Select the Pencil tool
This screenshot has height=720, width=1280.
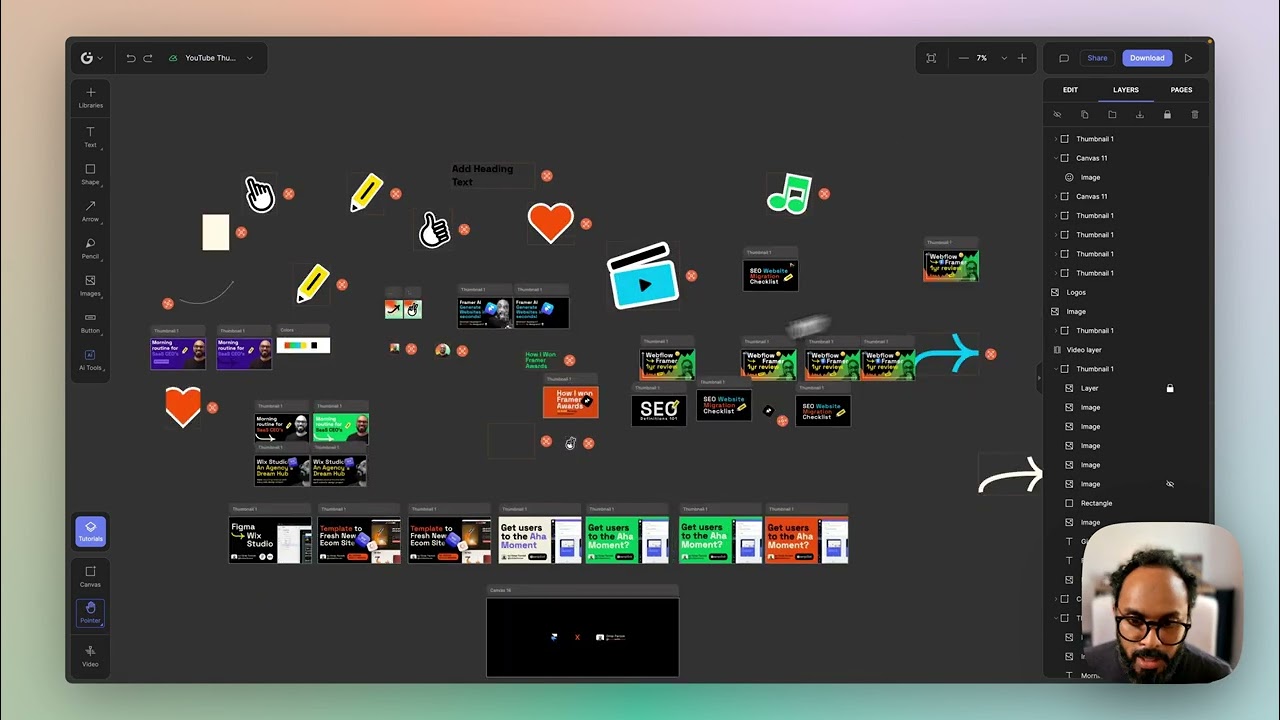tap(90, 248)
